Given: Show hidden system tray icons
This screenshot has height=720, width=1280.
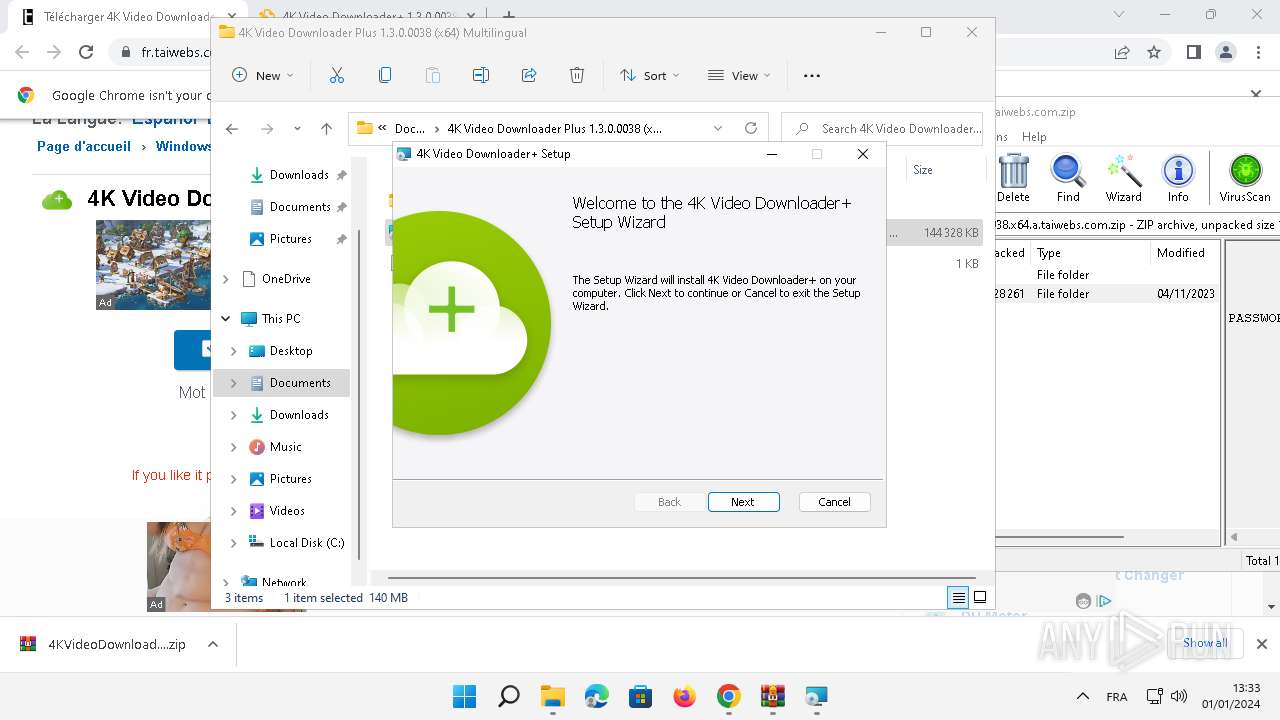Looking at the screenshot, I should point(1082,696).
